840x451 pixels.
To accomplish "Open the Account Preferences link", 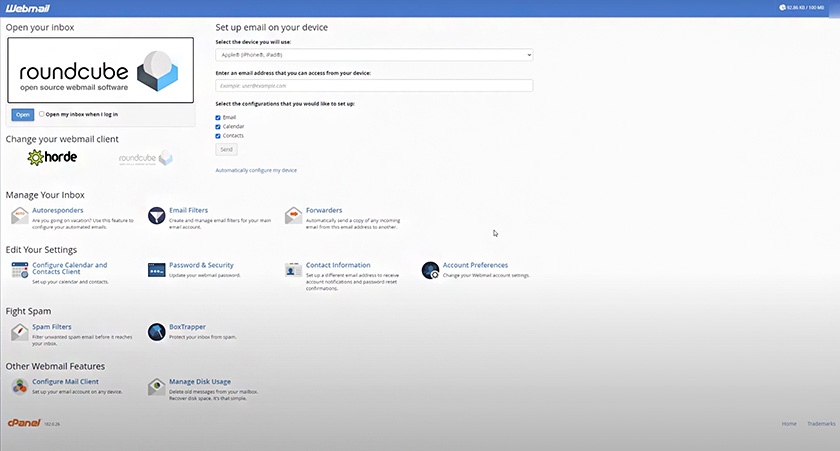I will (475, 265).
